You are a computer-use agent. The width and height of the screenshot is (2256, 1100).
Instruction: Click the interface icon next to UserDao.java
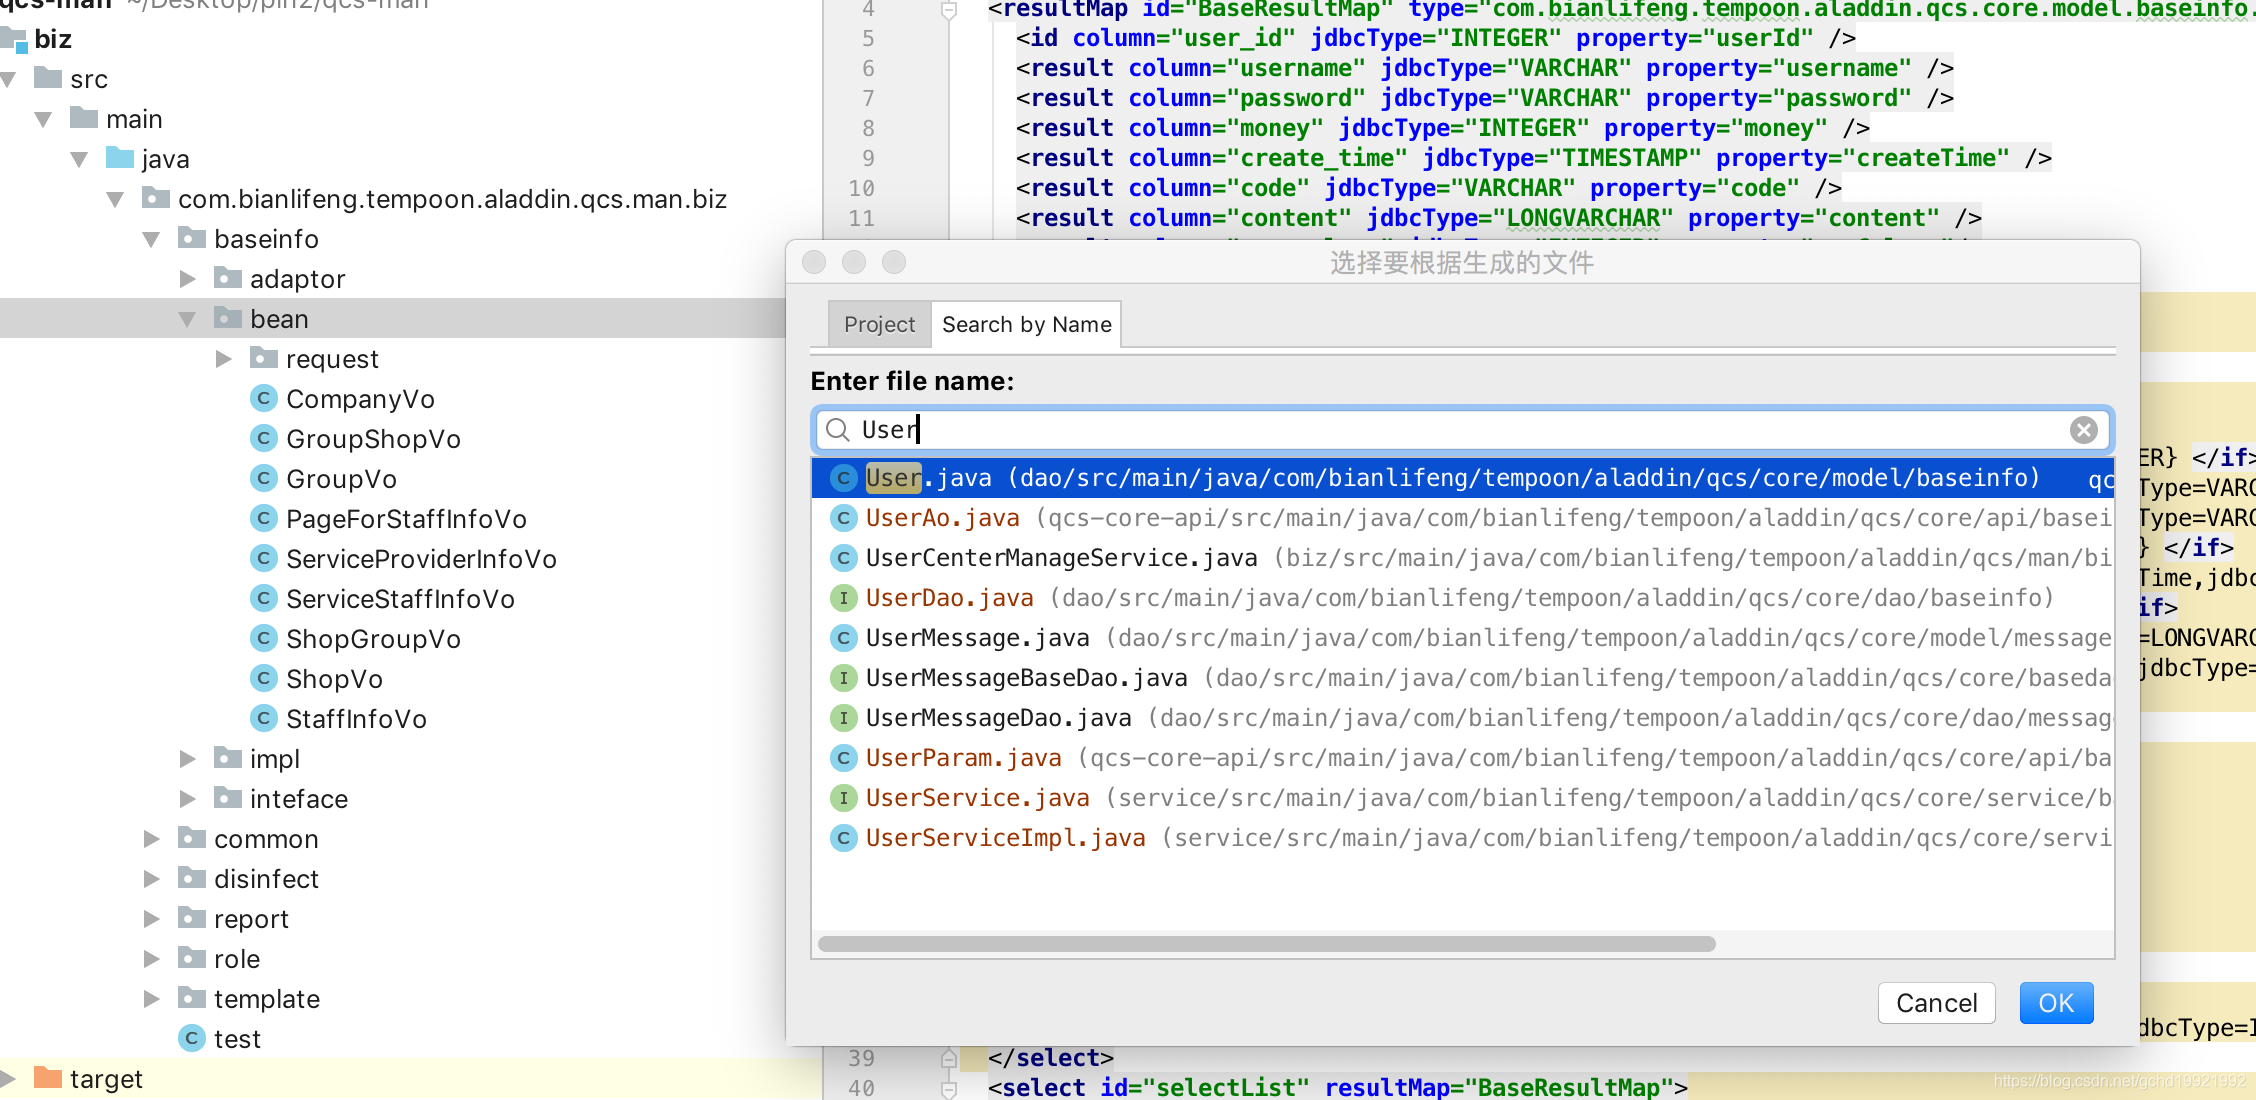click(x=843, y=598)
